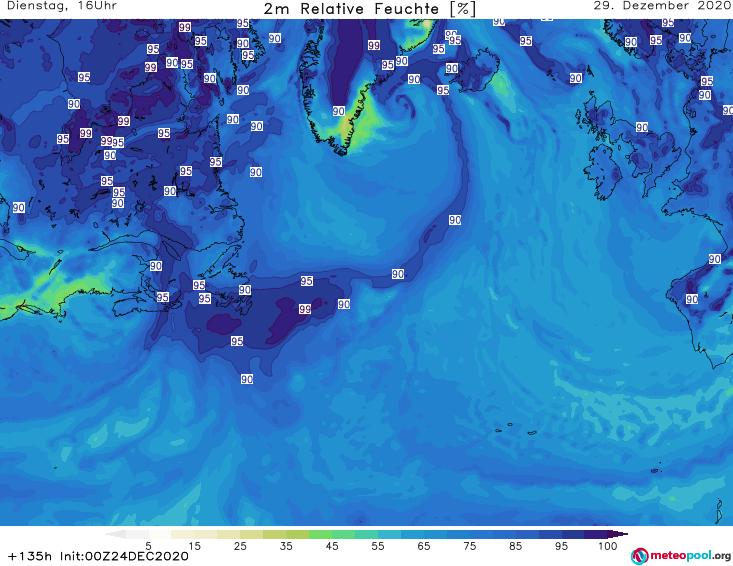Image resolution: width=733 pixels, height=566 pixels.
Task: Click the legend value "55"
Action: click(x=377, y=546)
